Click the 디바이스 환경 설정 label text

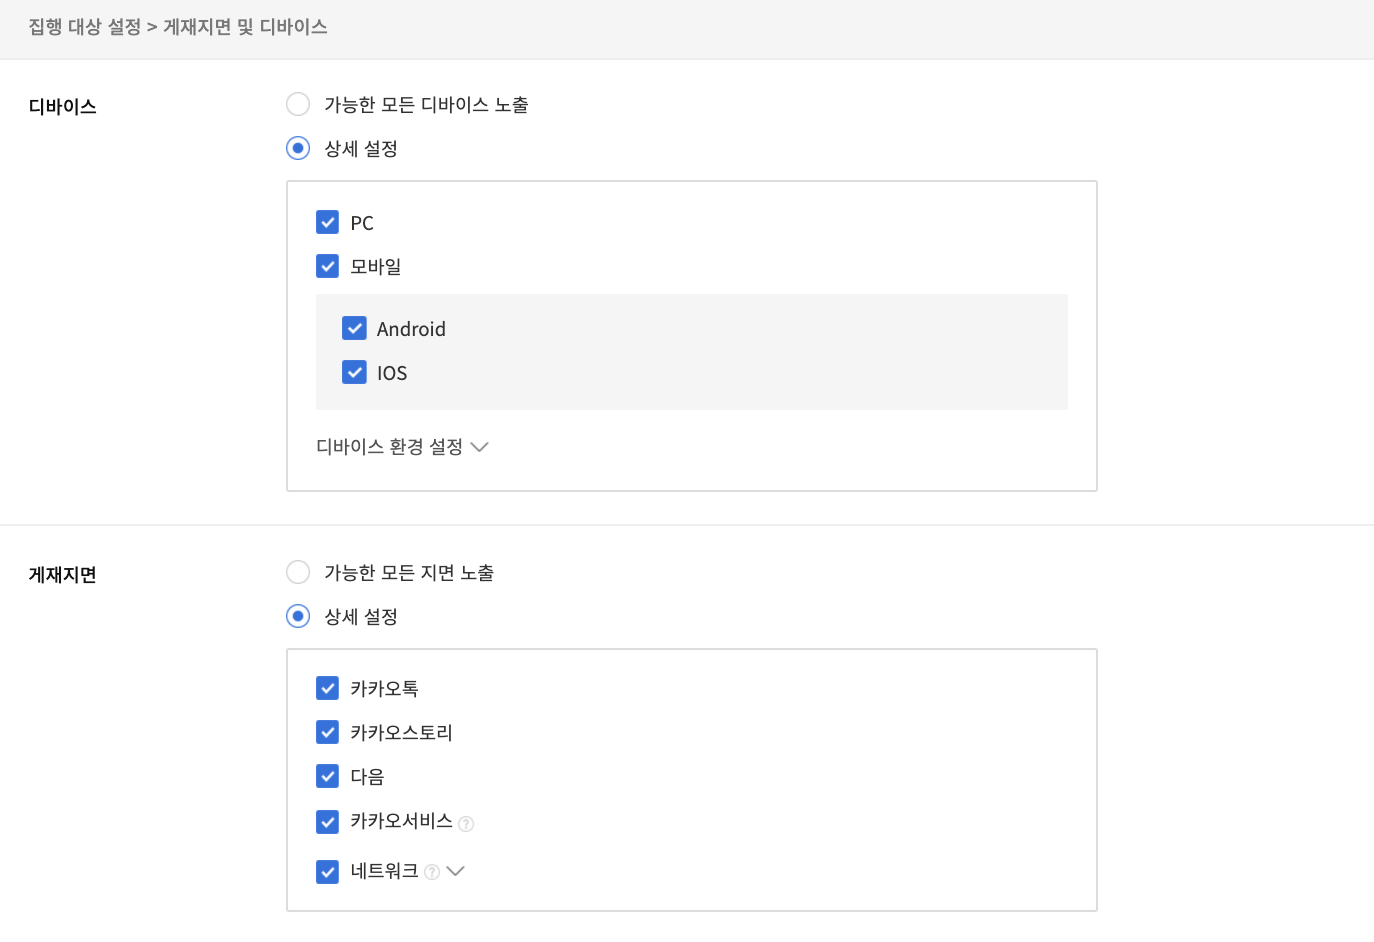click(x=389, y=447)
